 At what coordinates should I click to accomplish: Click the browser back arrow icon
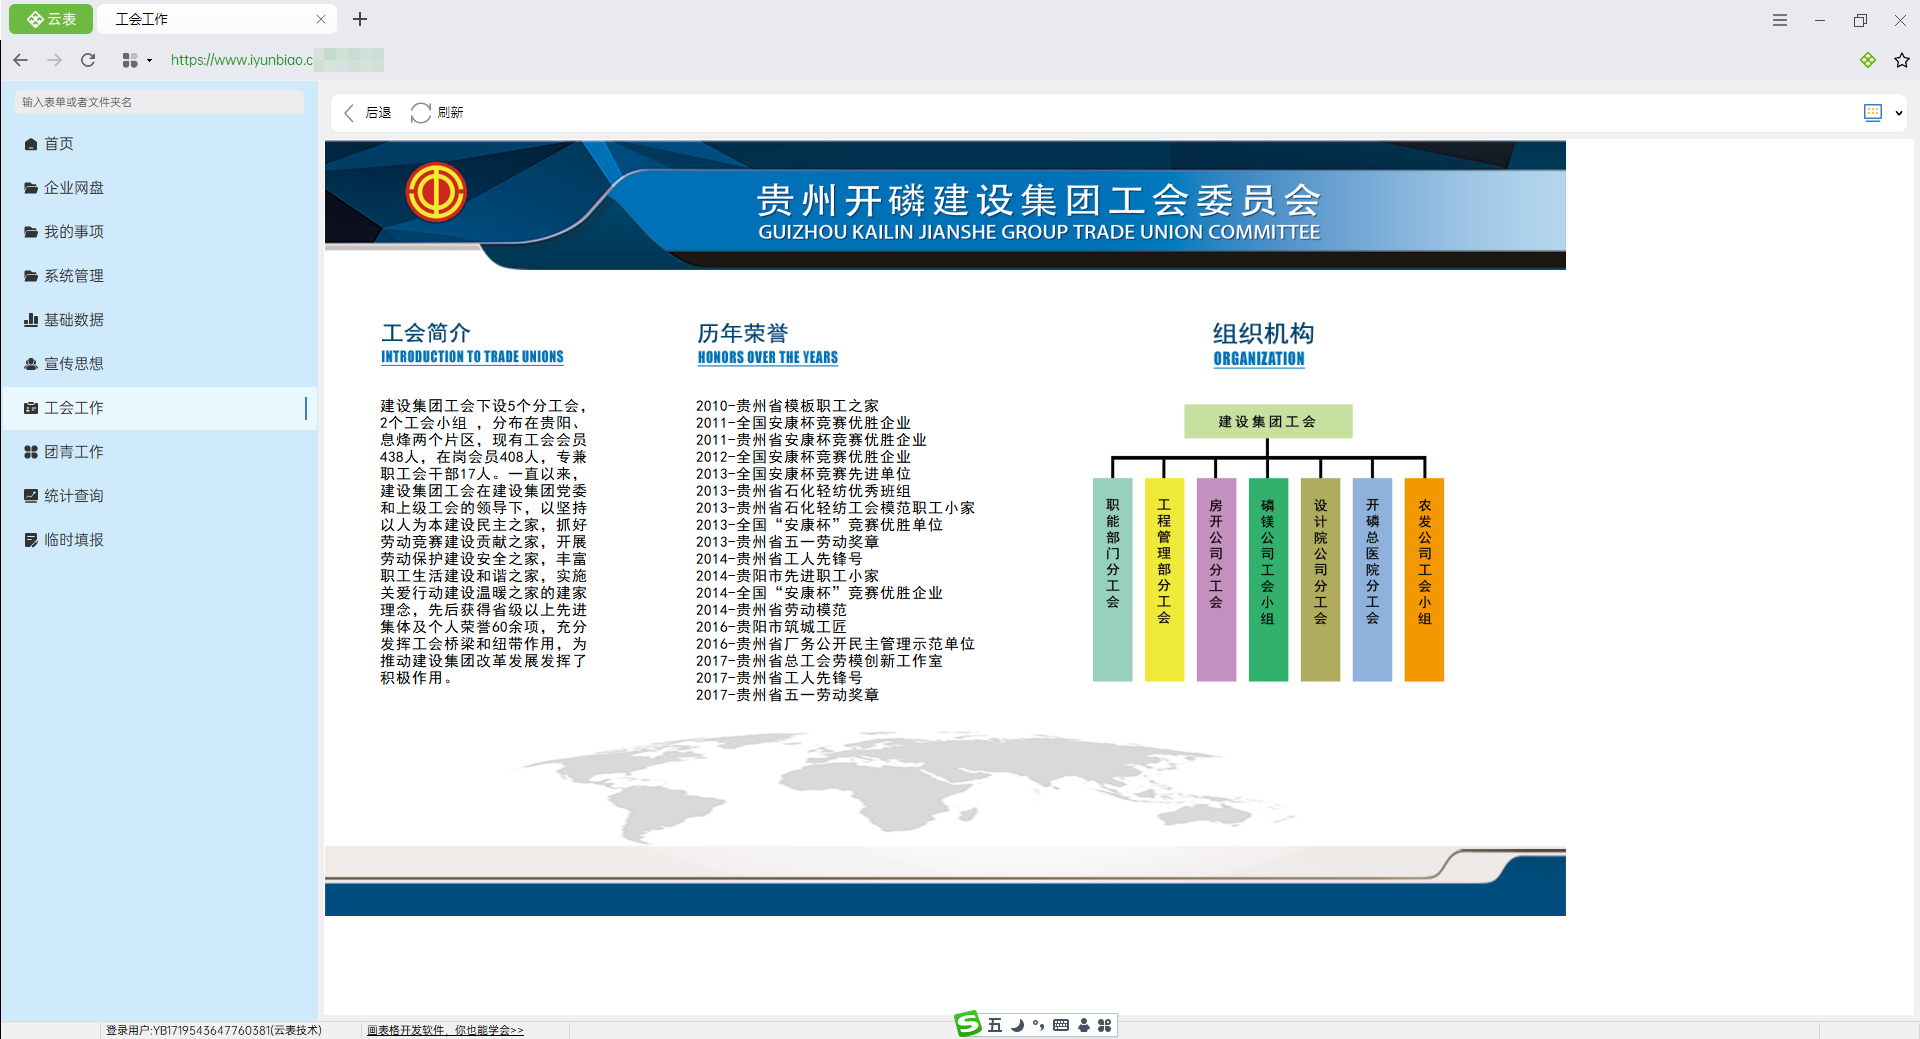[20, 60]
